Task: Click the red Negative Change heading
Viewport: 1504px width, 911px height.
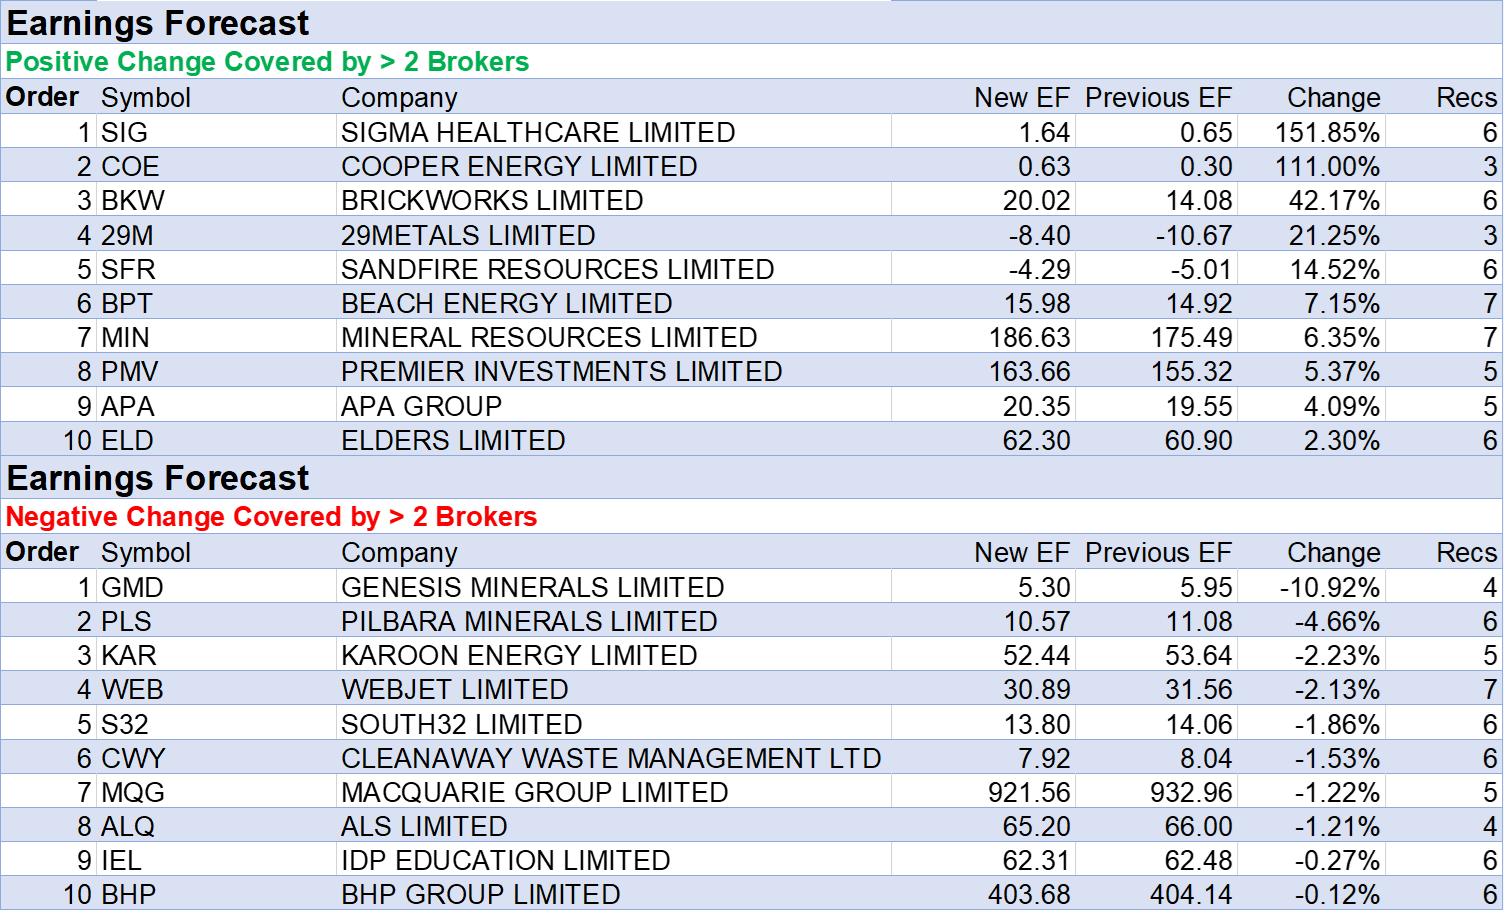Action: tap(272, 517)
